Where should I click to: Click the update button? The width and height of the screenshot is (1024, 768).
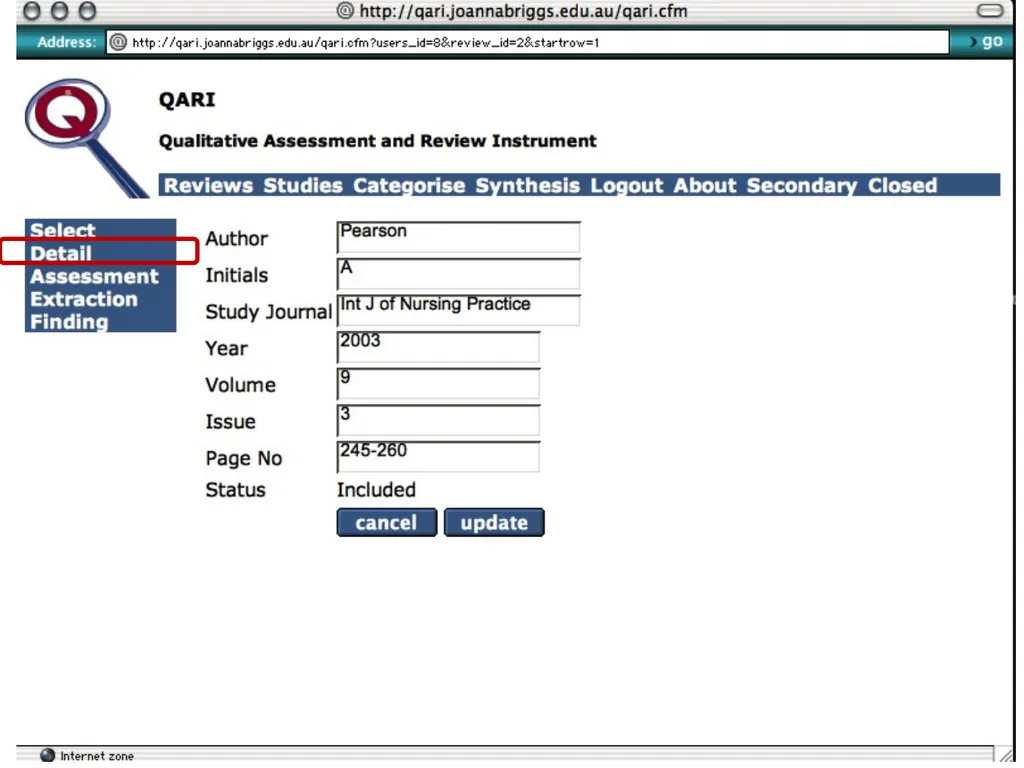click(494, 522)
